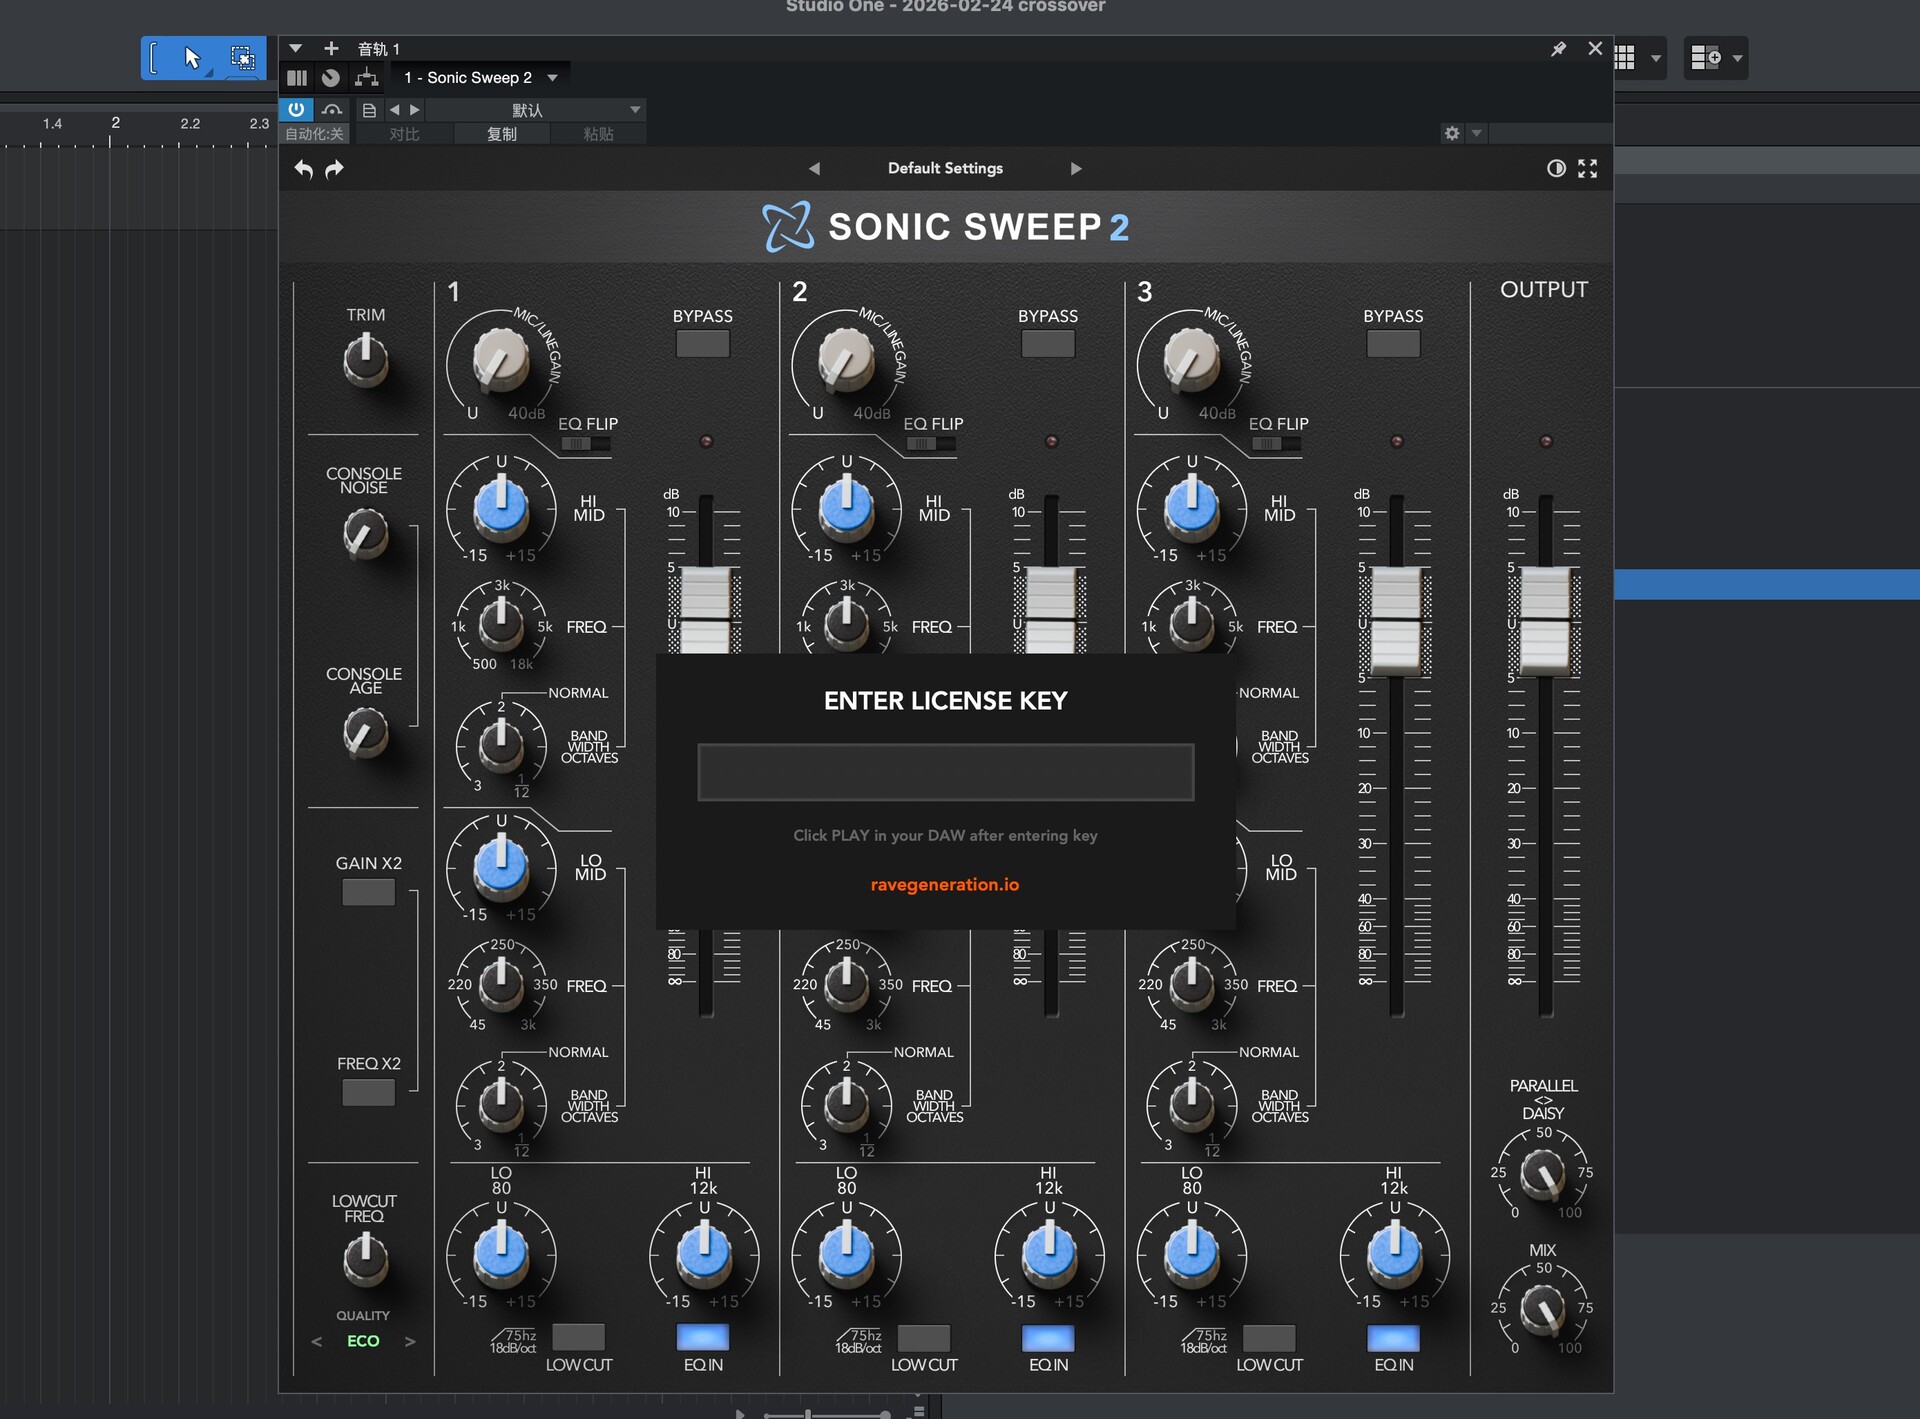Open the settings gear dropdown arrow
1920x1419 pixels.
click(1477, 133)
